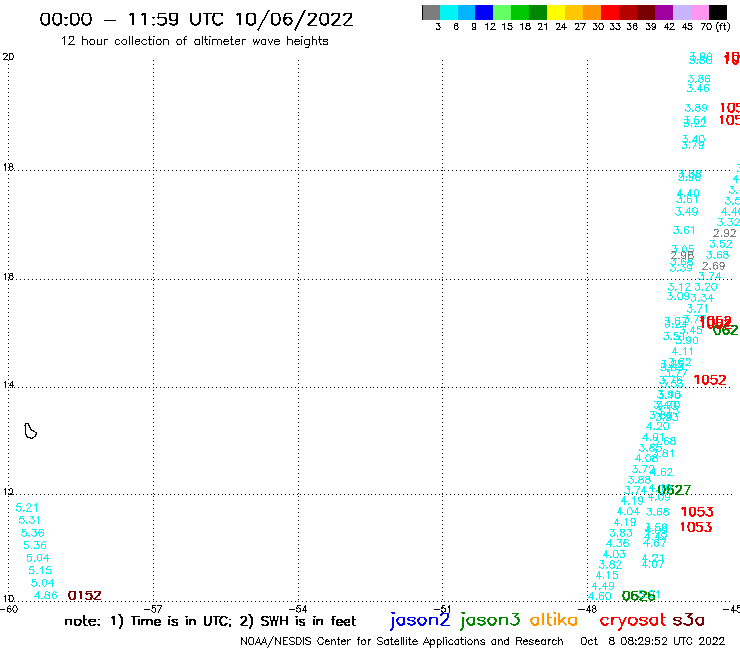Click the pink 70 ft legend swatch

pyautogui.click(x=699, y=12)
